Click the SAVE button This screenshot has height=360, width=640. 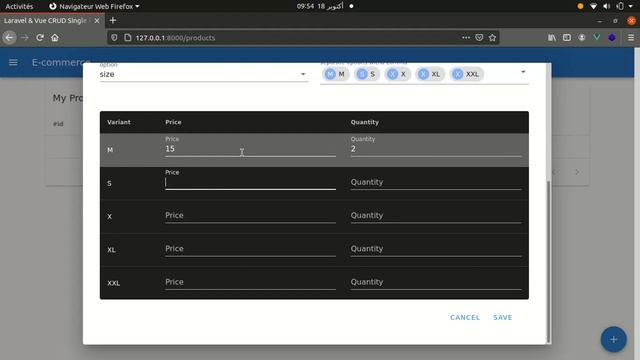[502, 317]
